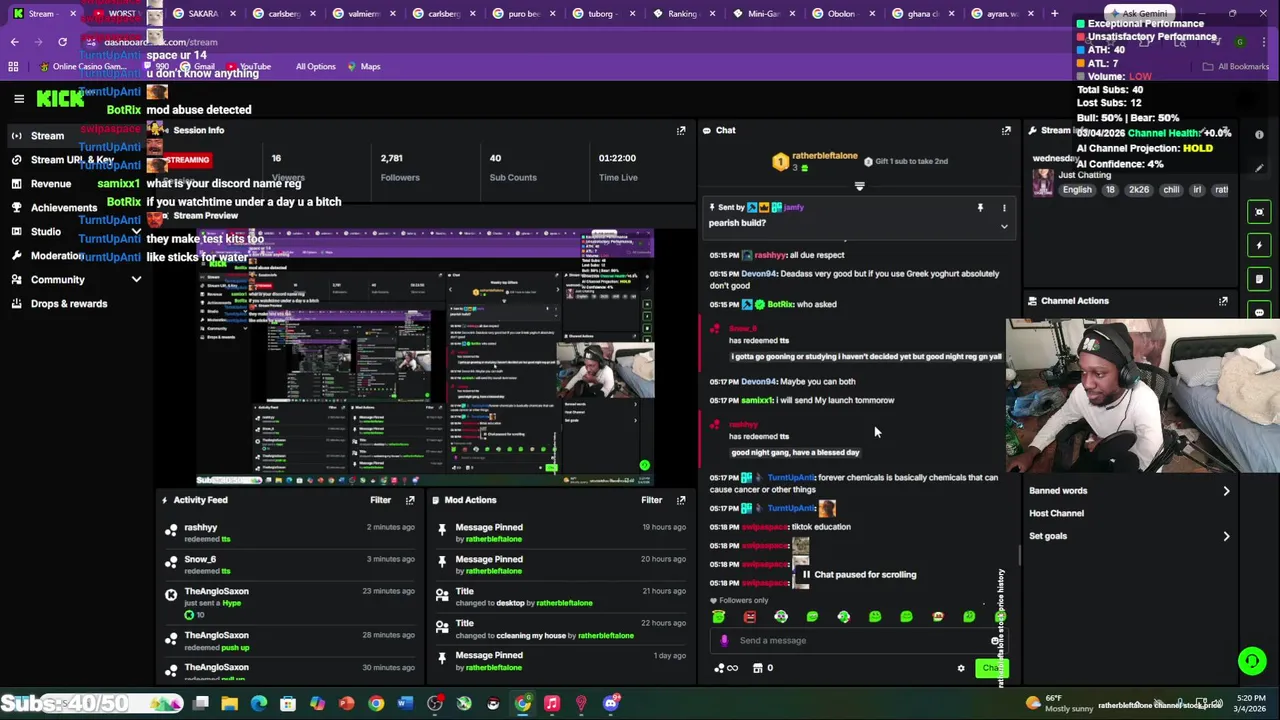
Task: Reload the page
Action: [62, 42]
